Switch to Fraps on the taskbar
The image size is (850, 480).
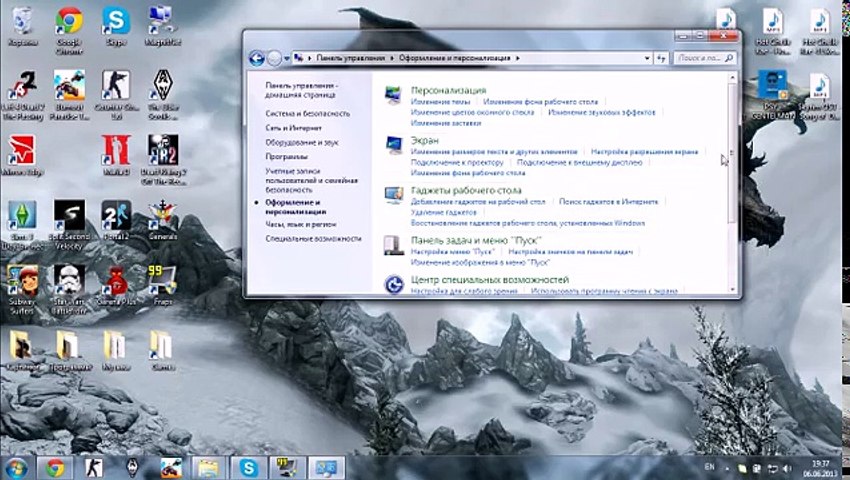(287, 468)
